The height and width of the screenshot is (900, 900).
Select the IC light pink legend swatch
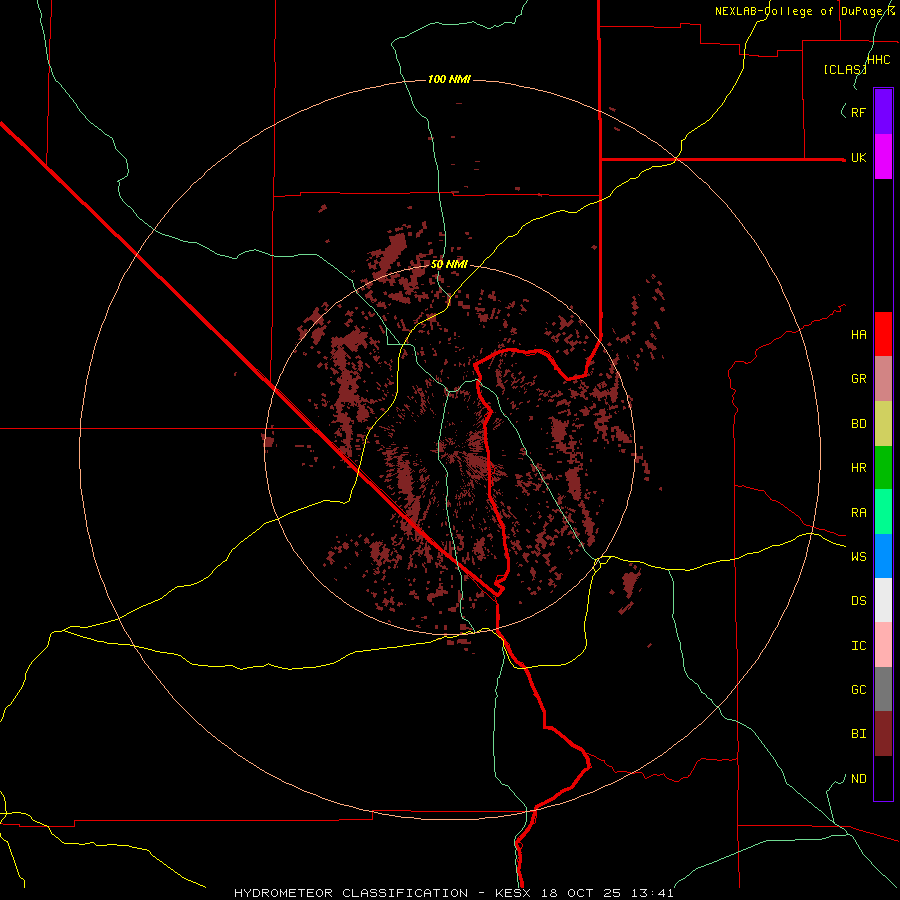[883, 645]
